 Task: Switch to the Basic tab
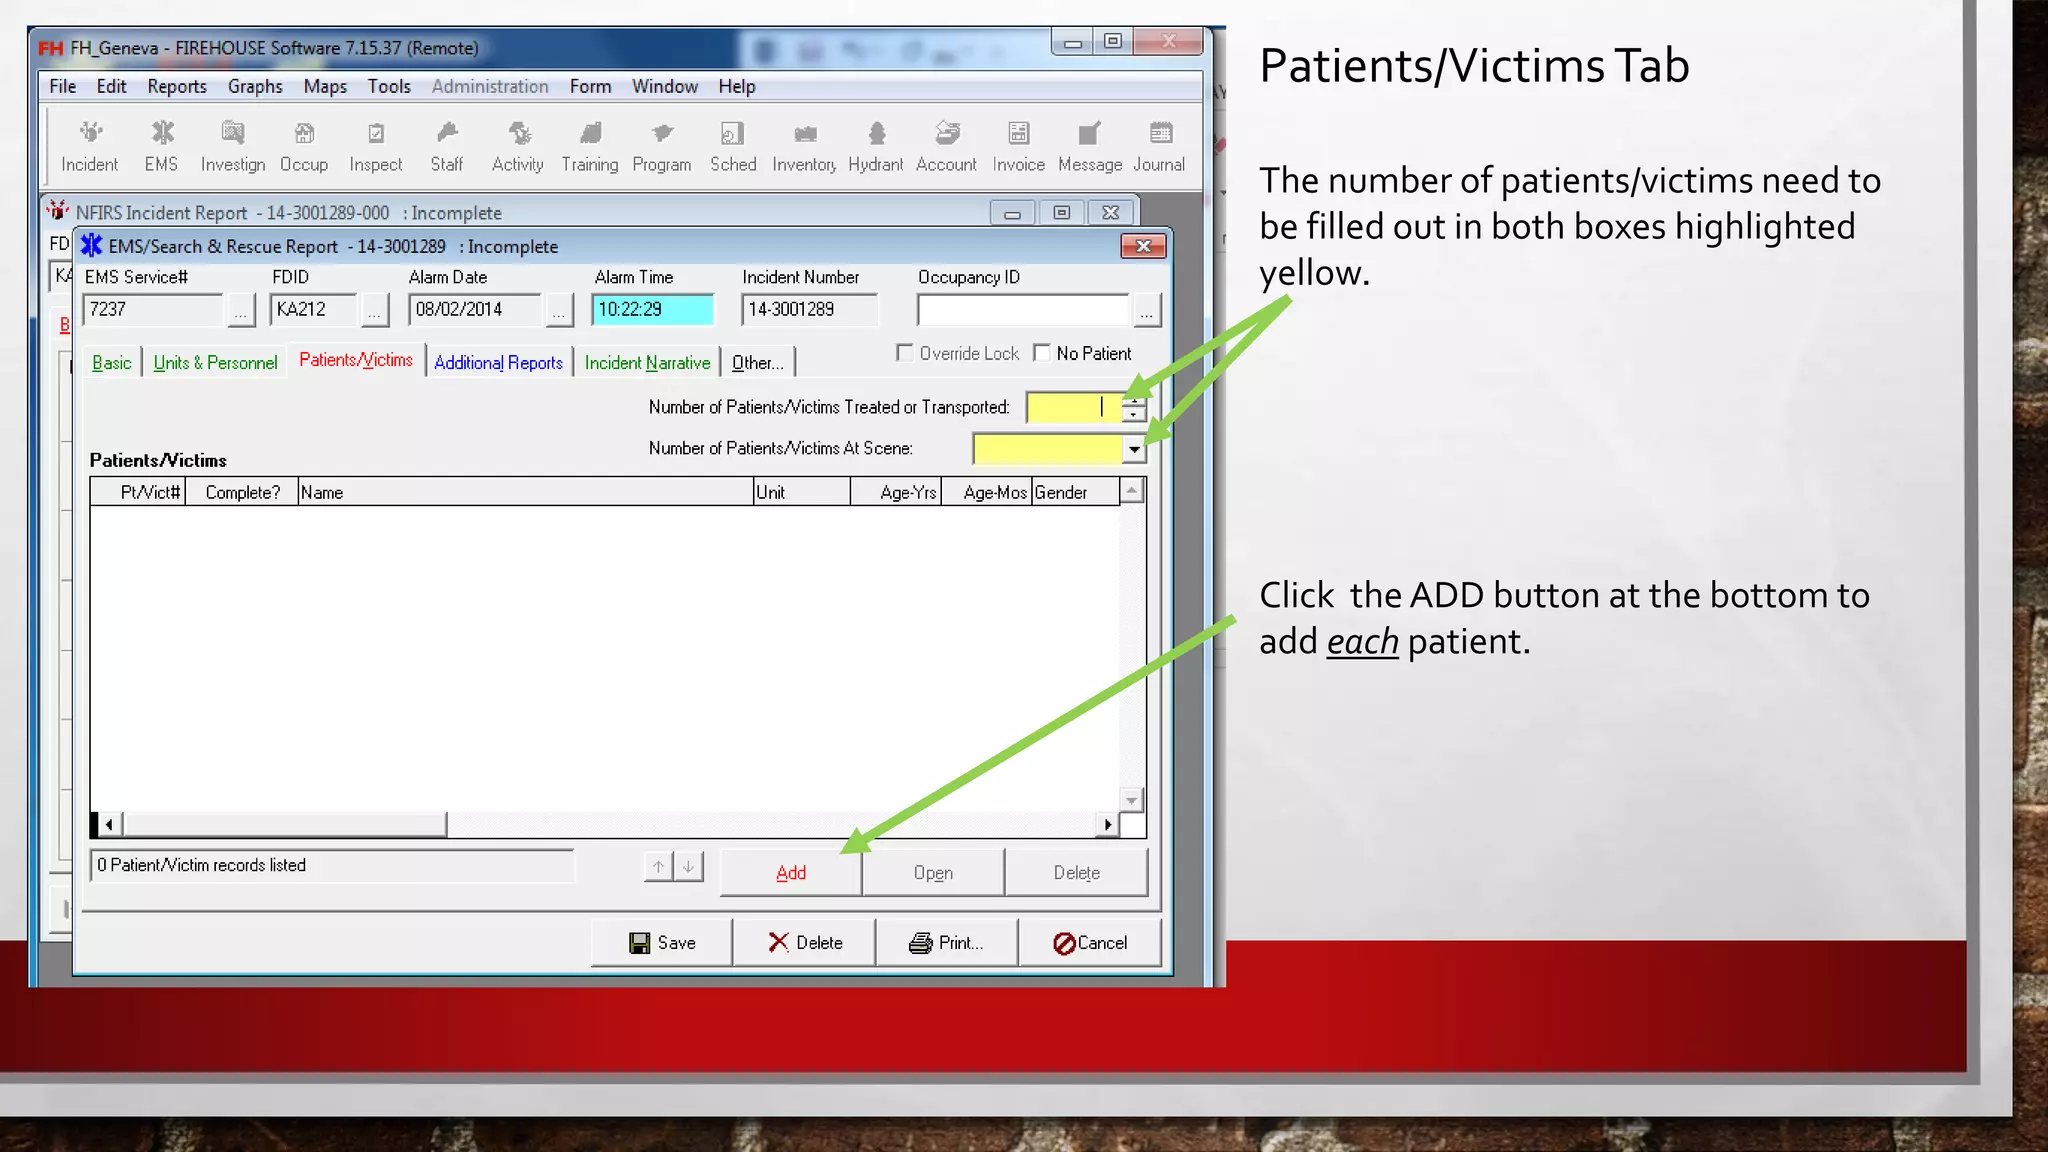(111, 363)
